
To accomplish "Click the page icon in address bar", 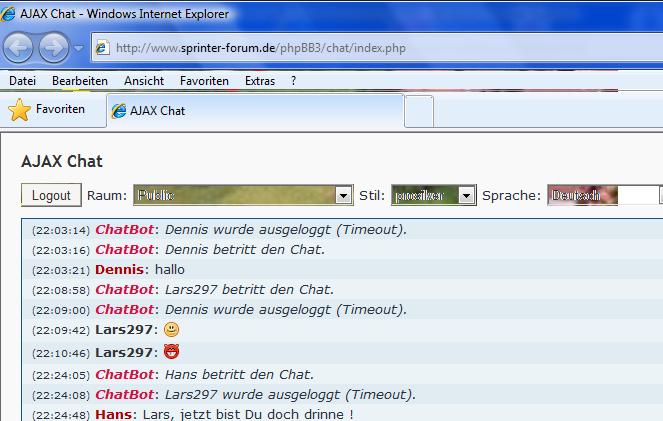I will (102, 48).
